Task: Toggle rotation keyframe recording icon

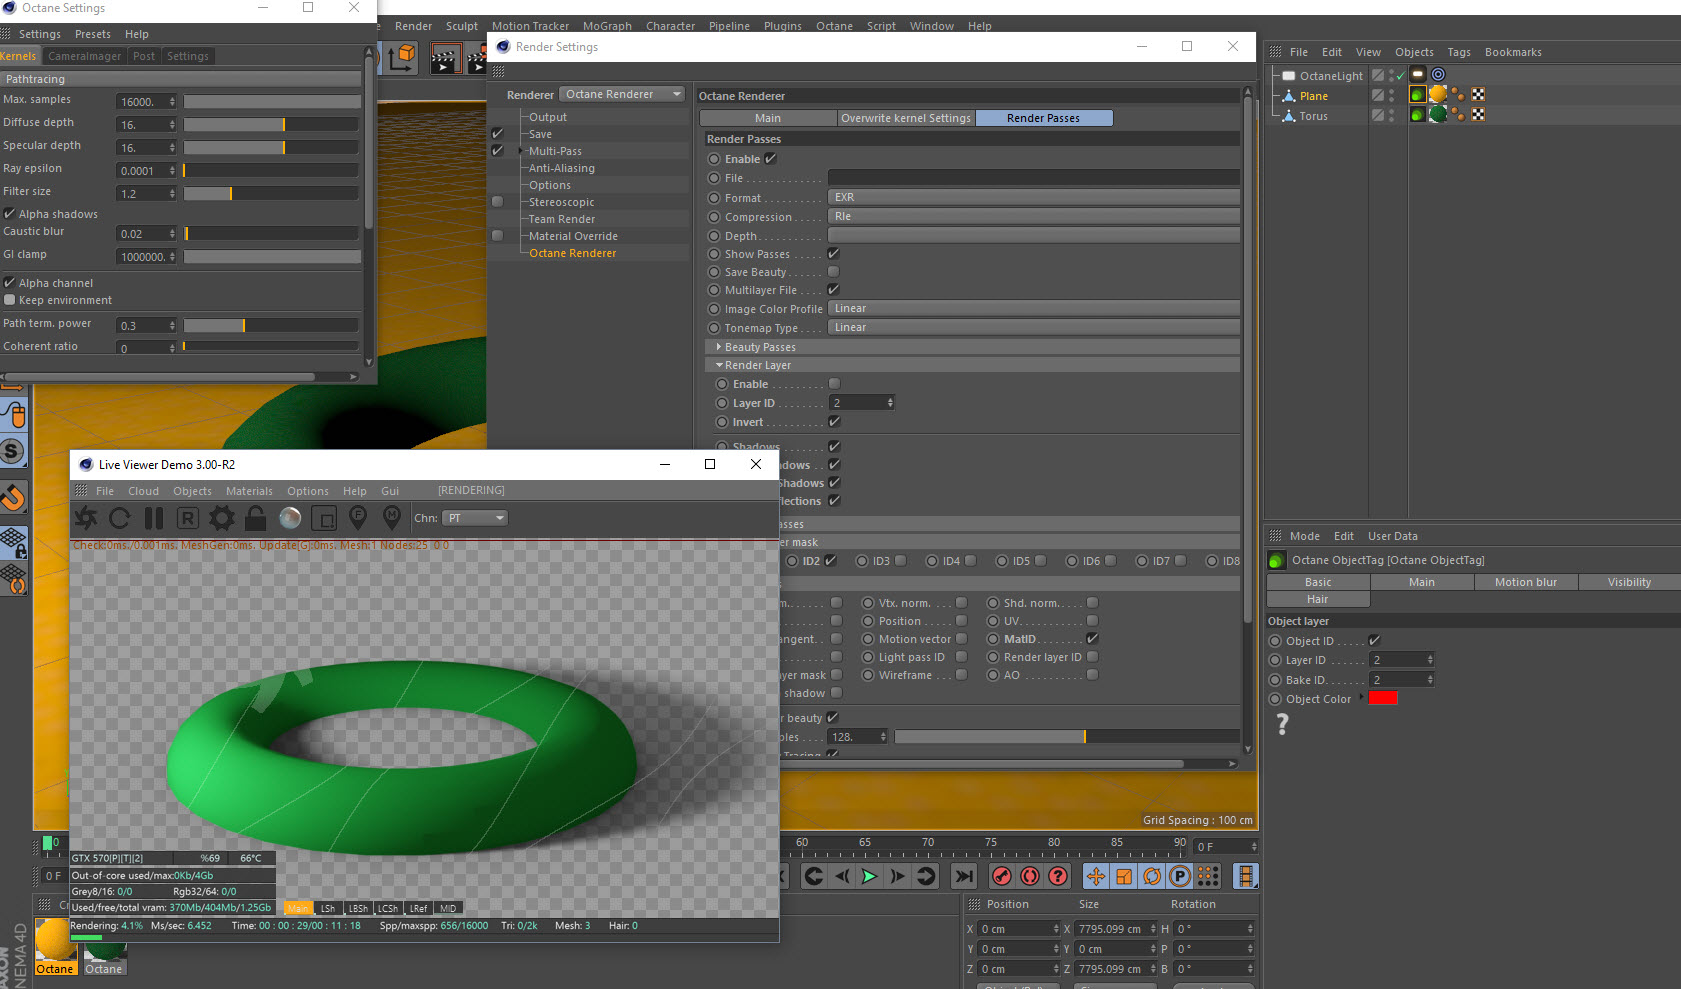Action: click(1152, 877)
